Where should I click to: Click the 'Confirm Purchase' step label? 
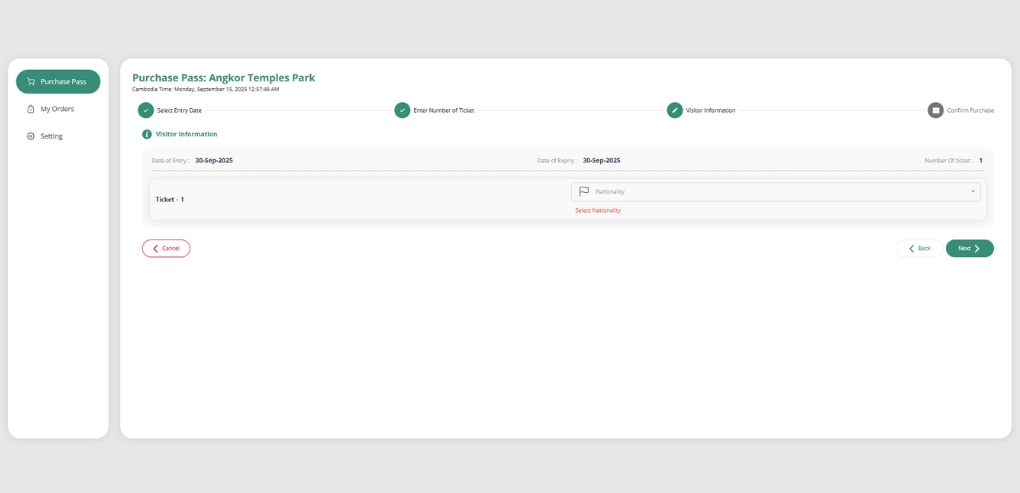click(x=971, y=111)
